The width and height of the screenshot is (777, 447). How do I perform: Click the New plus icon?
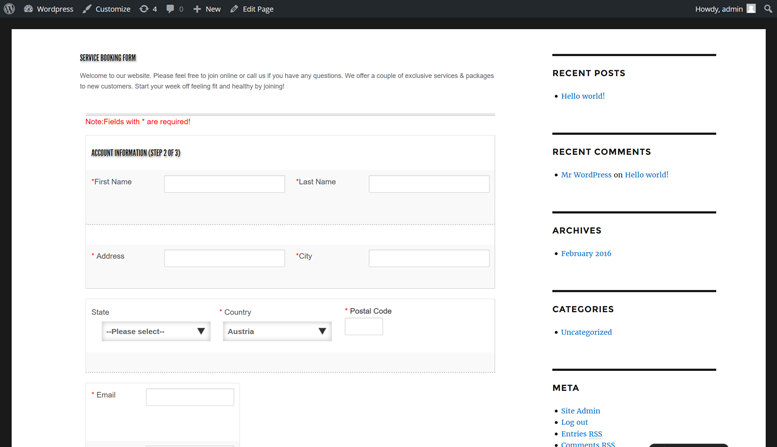(x=197, y=9)
